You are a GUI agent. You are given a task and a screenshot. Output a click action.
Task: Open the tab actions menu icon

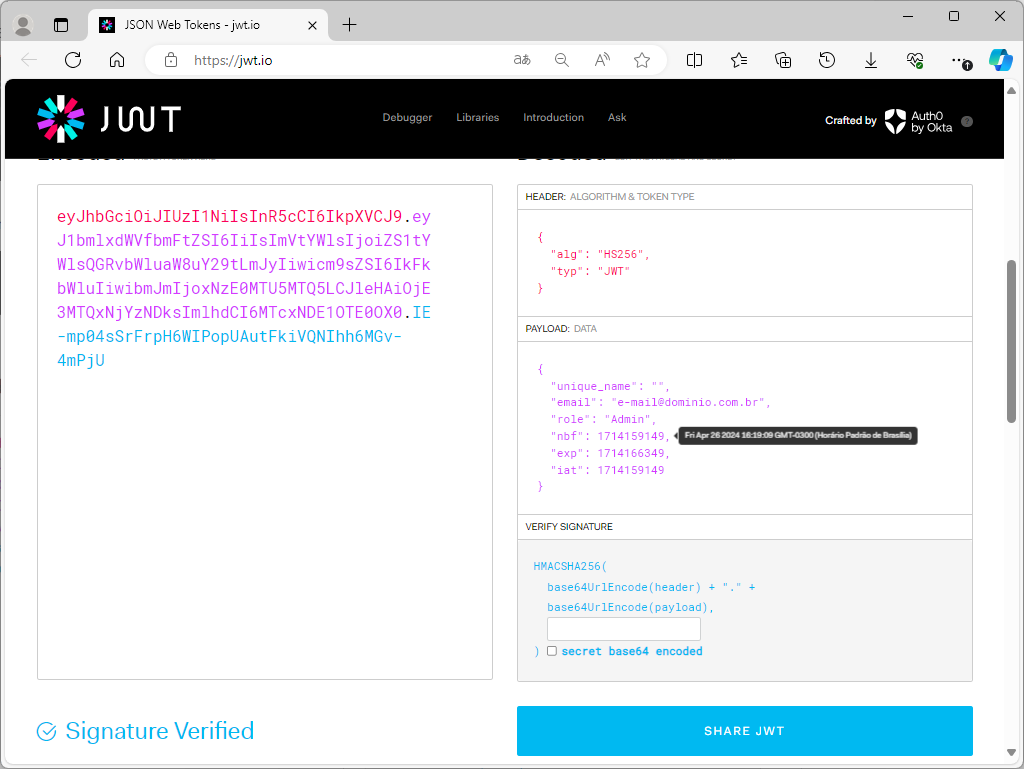click(61, 25)
